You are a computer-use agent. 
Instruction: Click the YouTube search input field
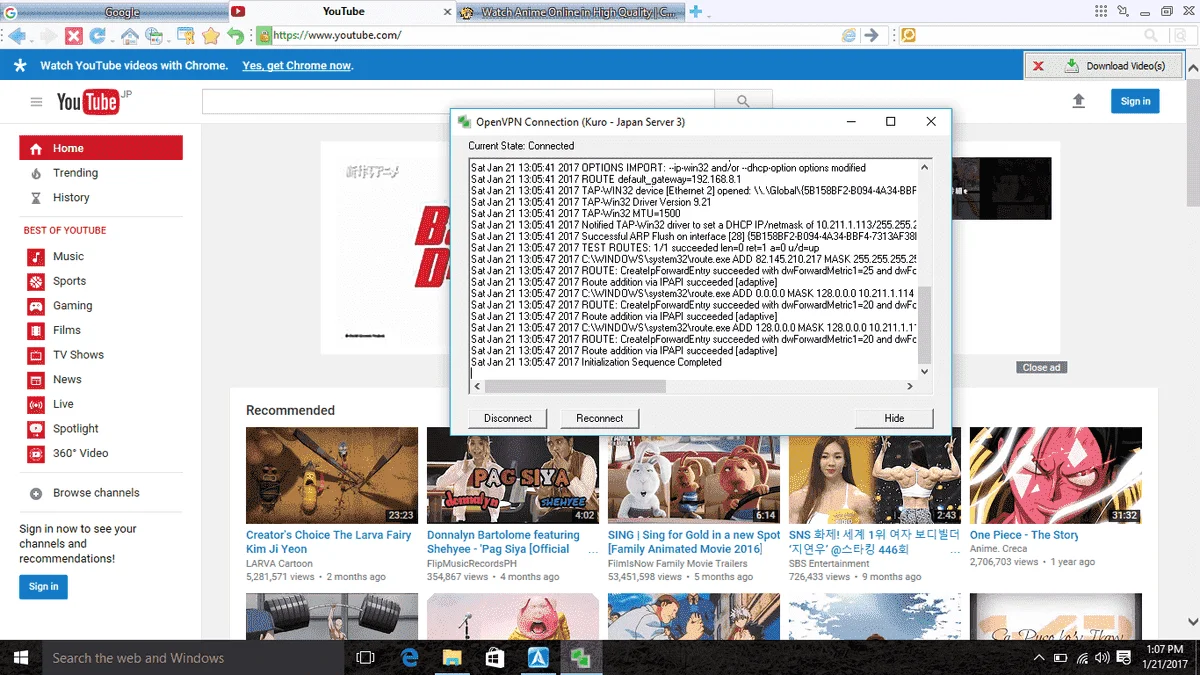(x=458, y=102)
